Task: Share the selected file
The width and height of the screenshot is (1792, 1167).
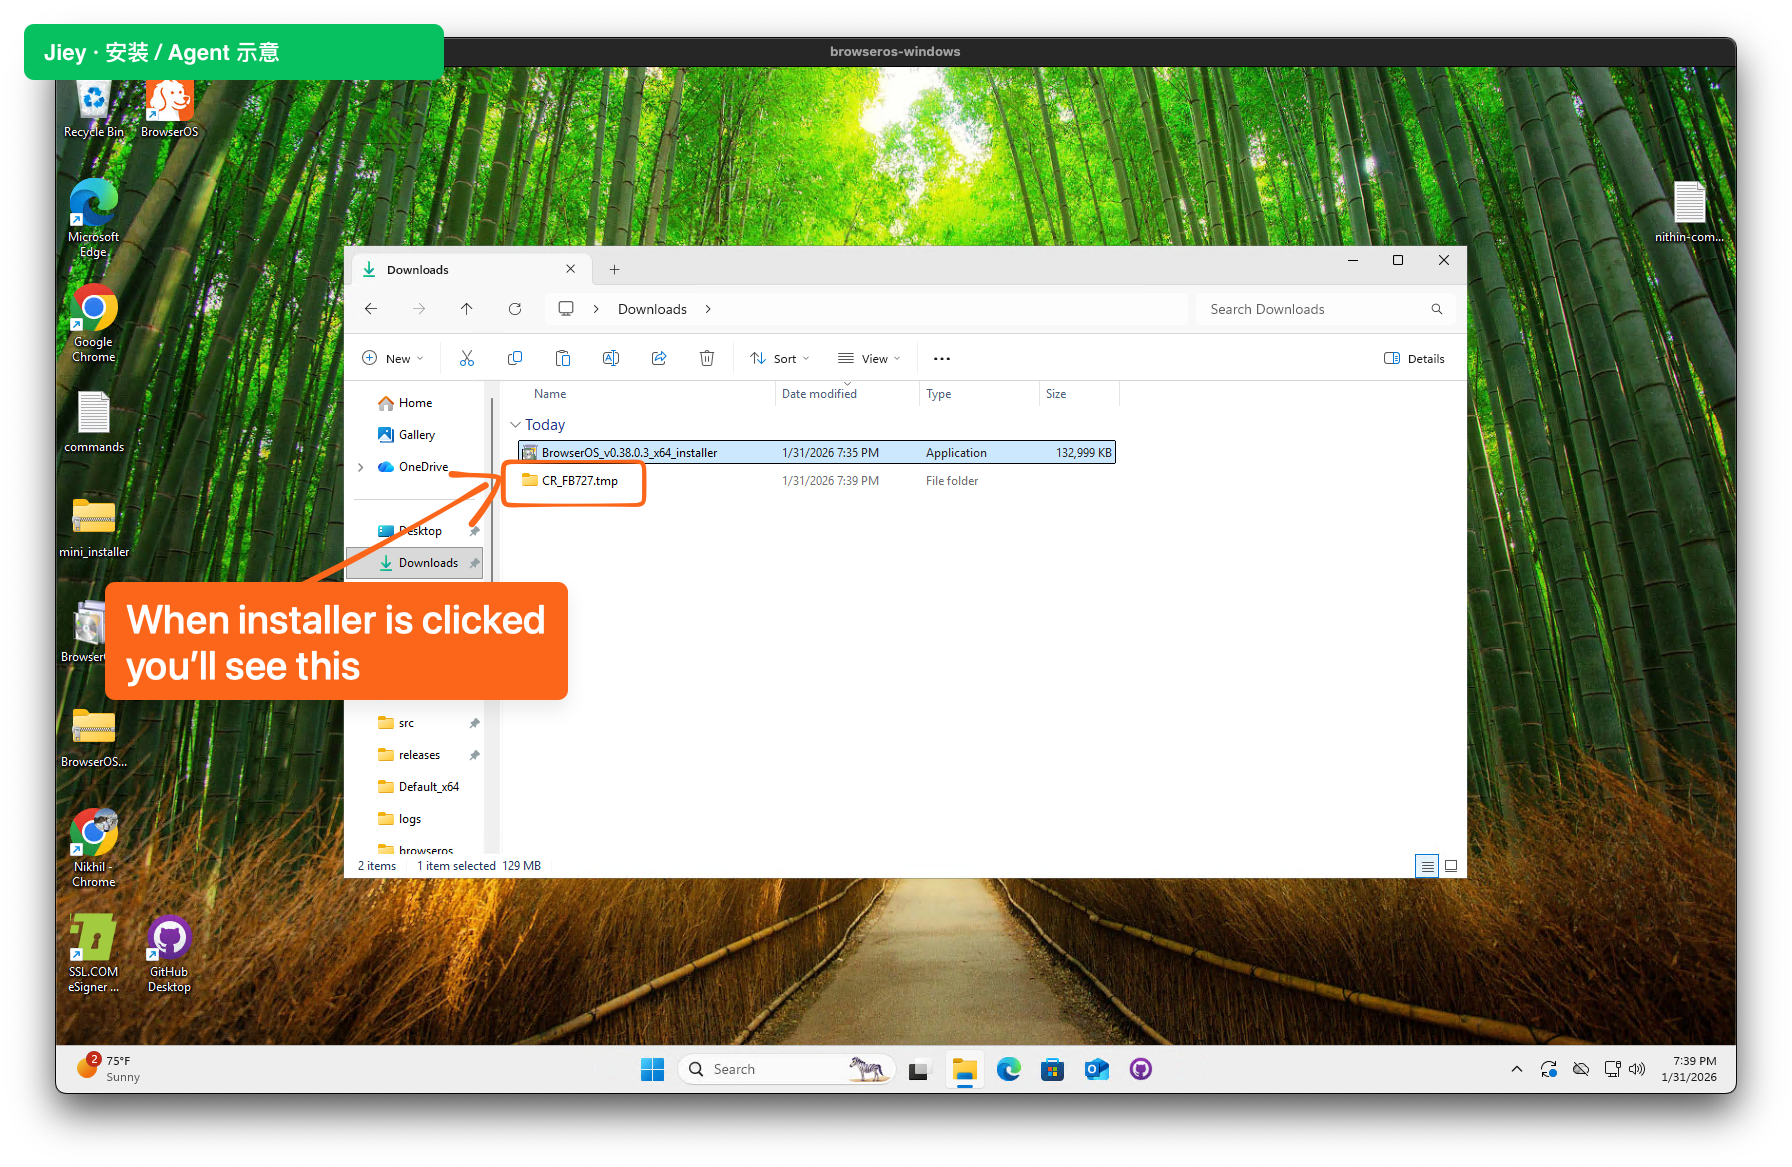Action: click(659, 358)
